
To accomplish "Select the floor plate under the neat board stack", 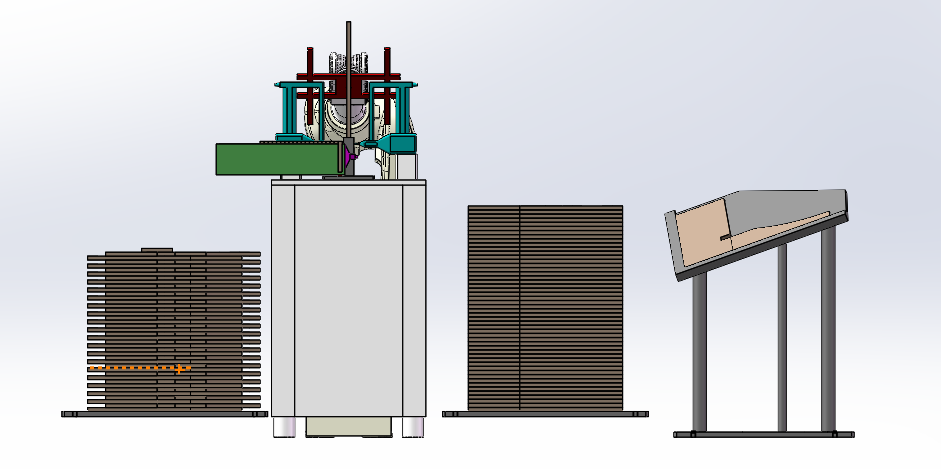I will pyautogui.click(x=545, y=414).
